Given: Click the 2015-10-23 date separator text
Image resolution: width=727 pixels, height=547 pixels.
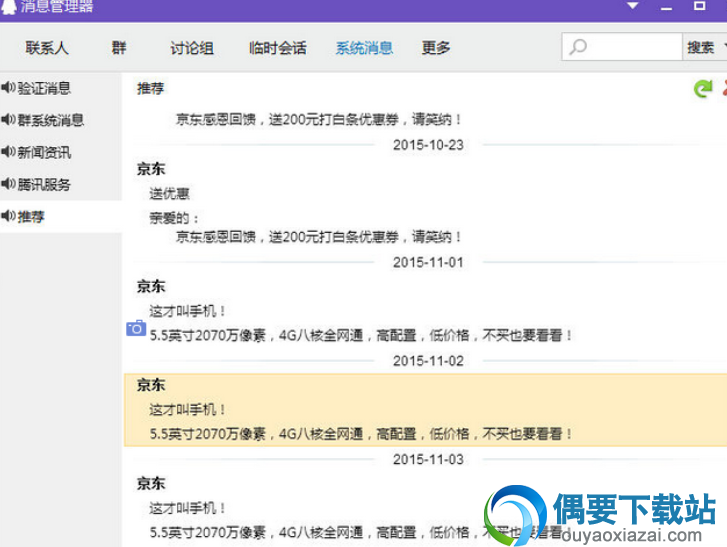Looking at the screenshot, I should (x=428, y=145).
